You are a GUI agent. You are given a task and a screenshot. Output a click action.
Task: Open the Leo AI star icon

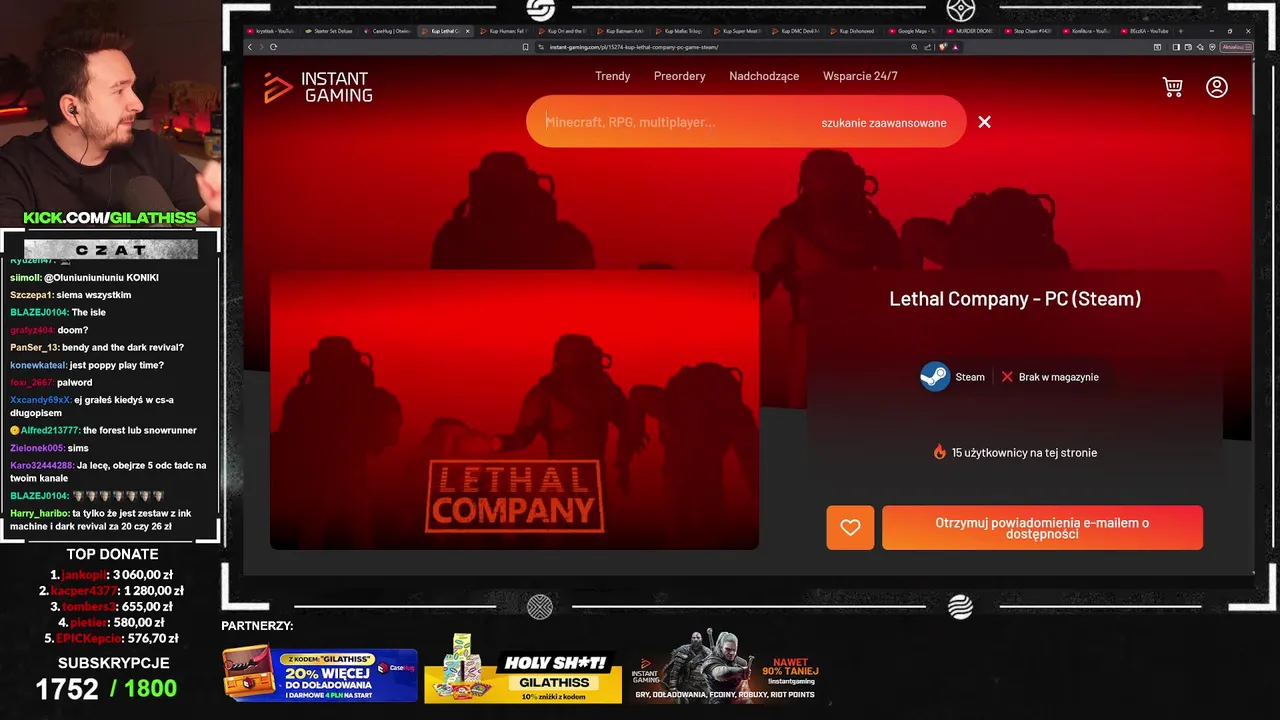coord(1200,47)
